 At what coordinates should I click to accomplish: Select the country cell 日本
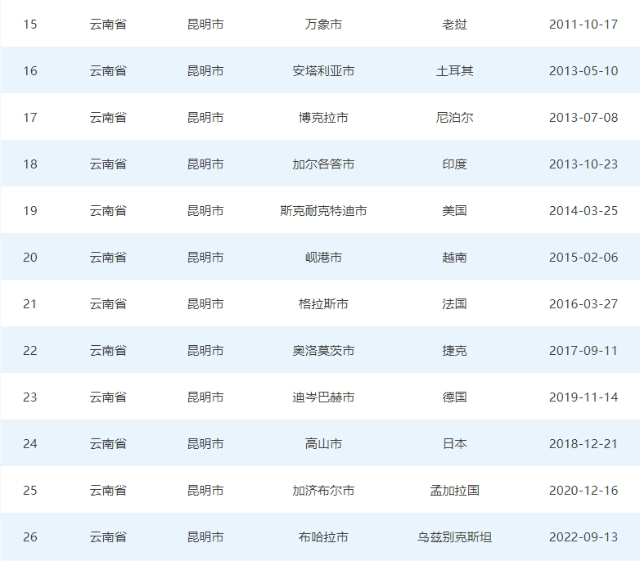pos(454,444)
